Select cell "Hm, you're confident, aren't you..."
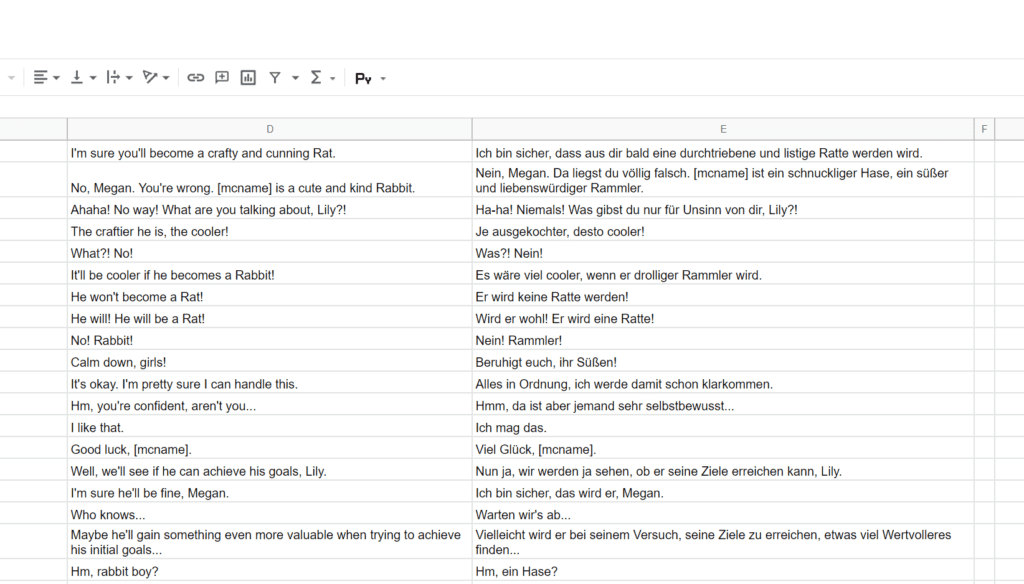This screenshot has width=1024, height=584. pyautogui.click(x=270, y=404)
